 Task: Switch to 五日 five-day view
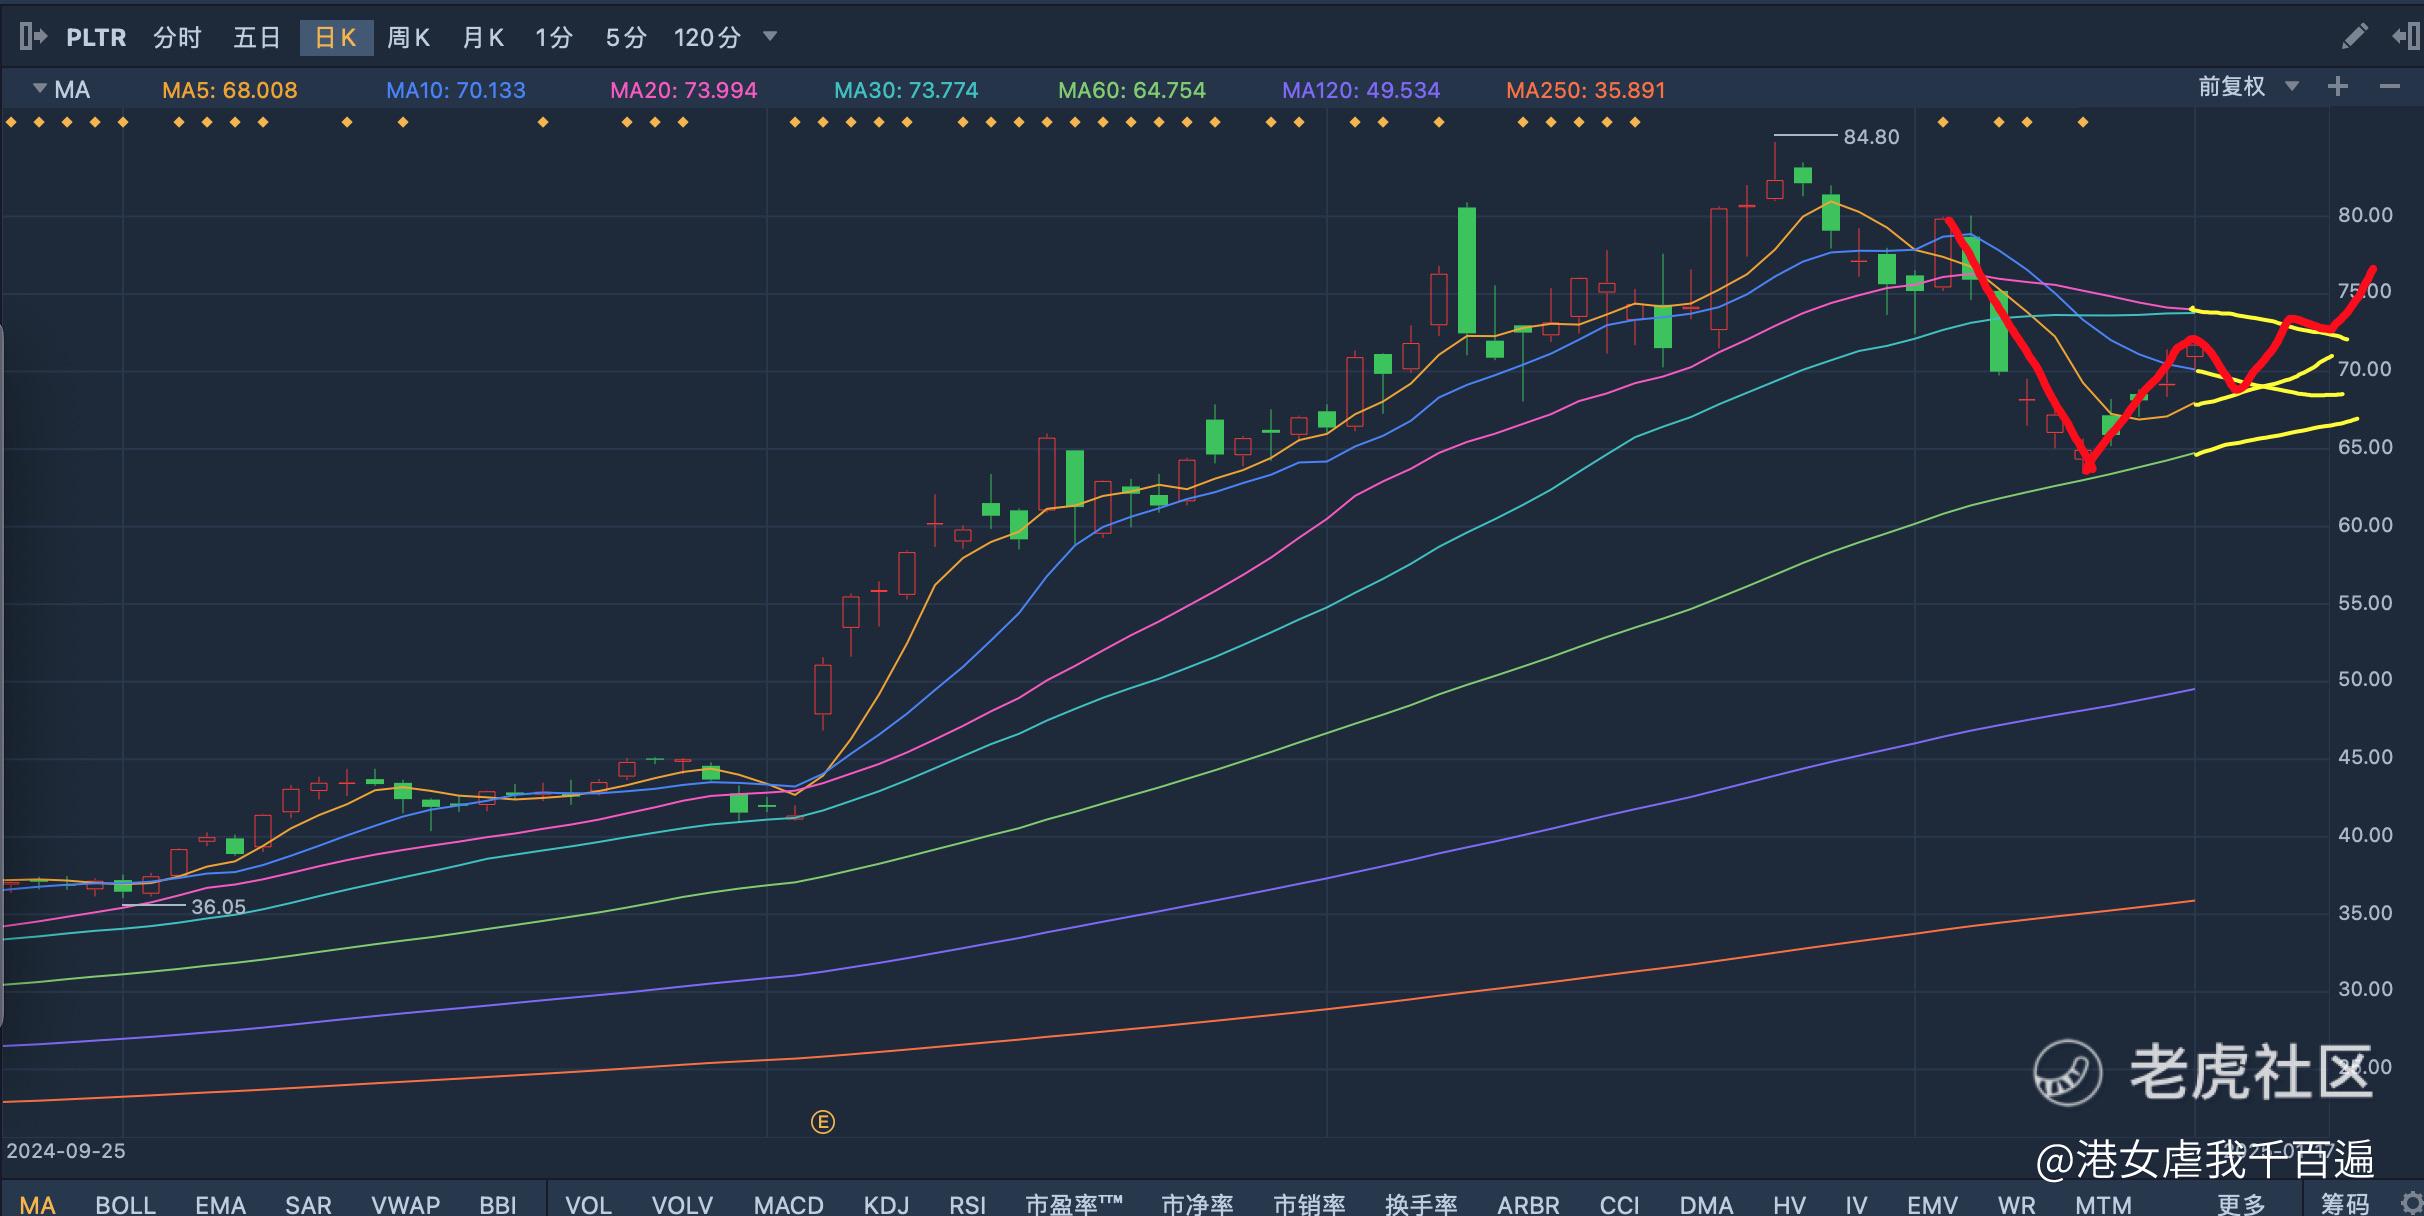(x=257, y=38)
